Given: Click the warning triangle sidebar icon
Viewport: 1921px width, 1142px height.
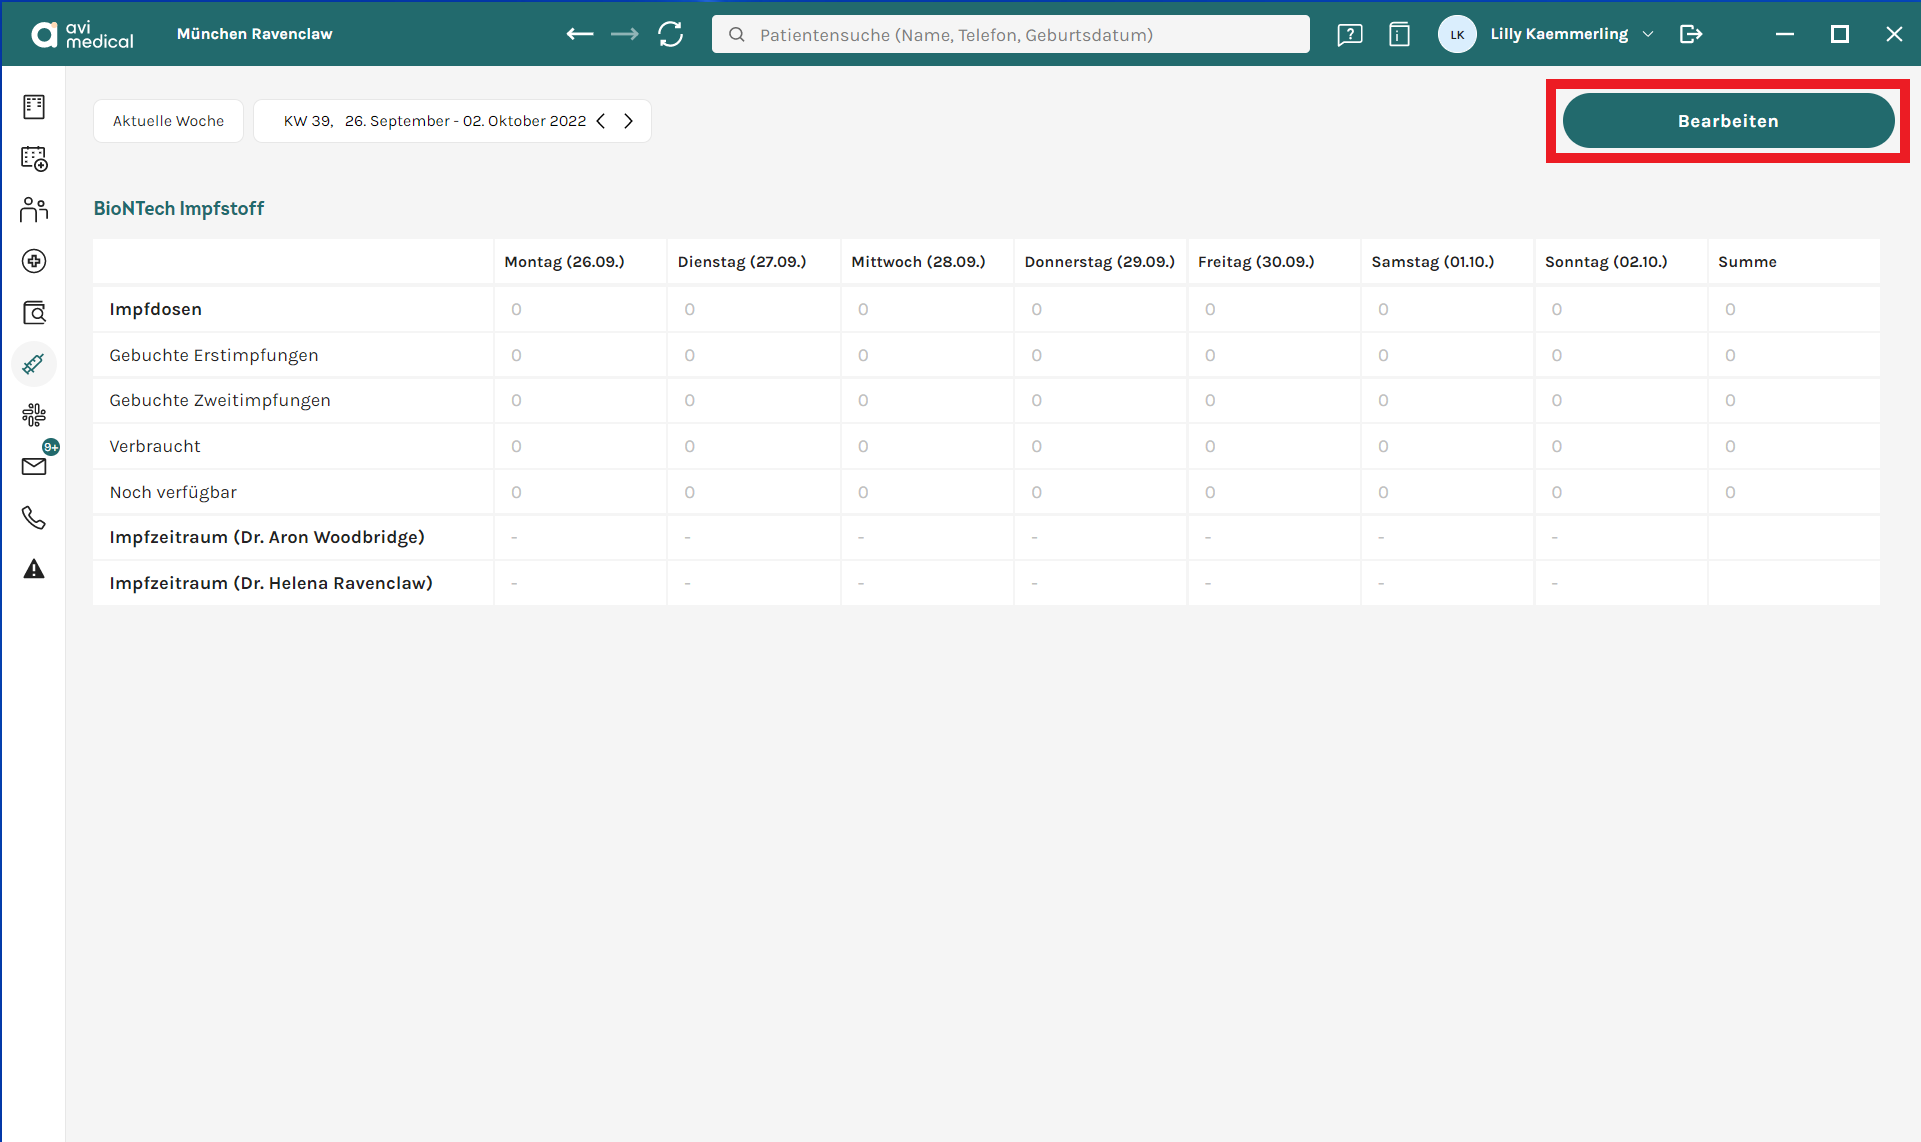Looking at the screenshot, I should [34, 569].
